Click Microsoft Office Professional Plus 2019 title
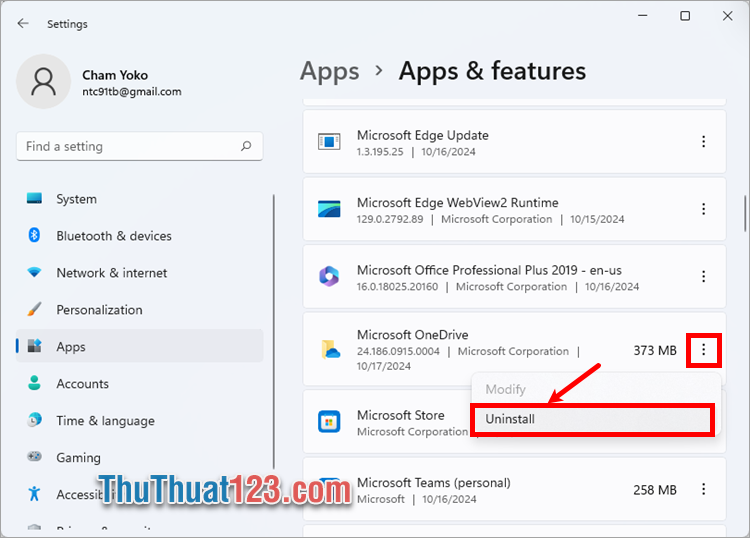This screenshot has width=750, height=538. pos(489,270)
